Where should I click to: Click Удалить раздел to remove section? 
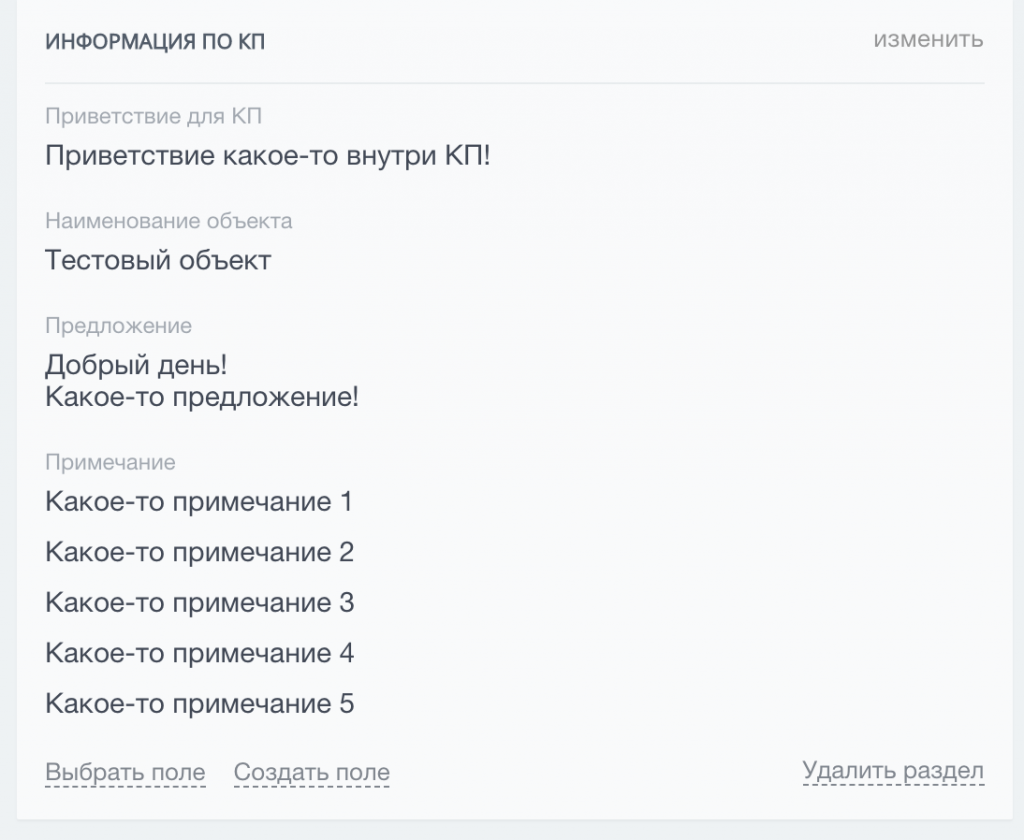[891, 770]
